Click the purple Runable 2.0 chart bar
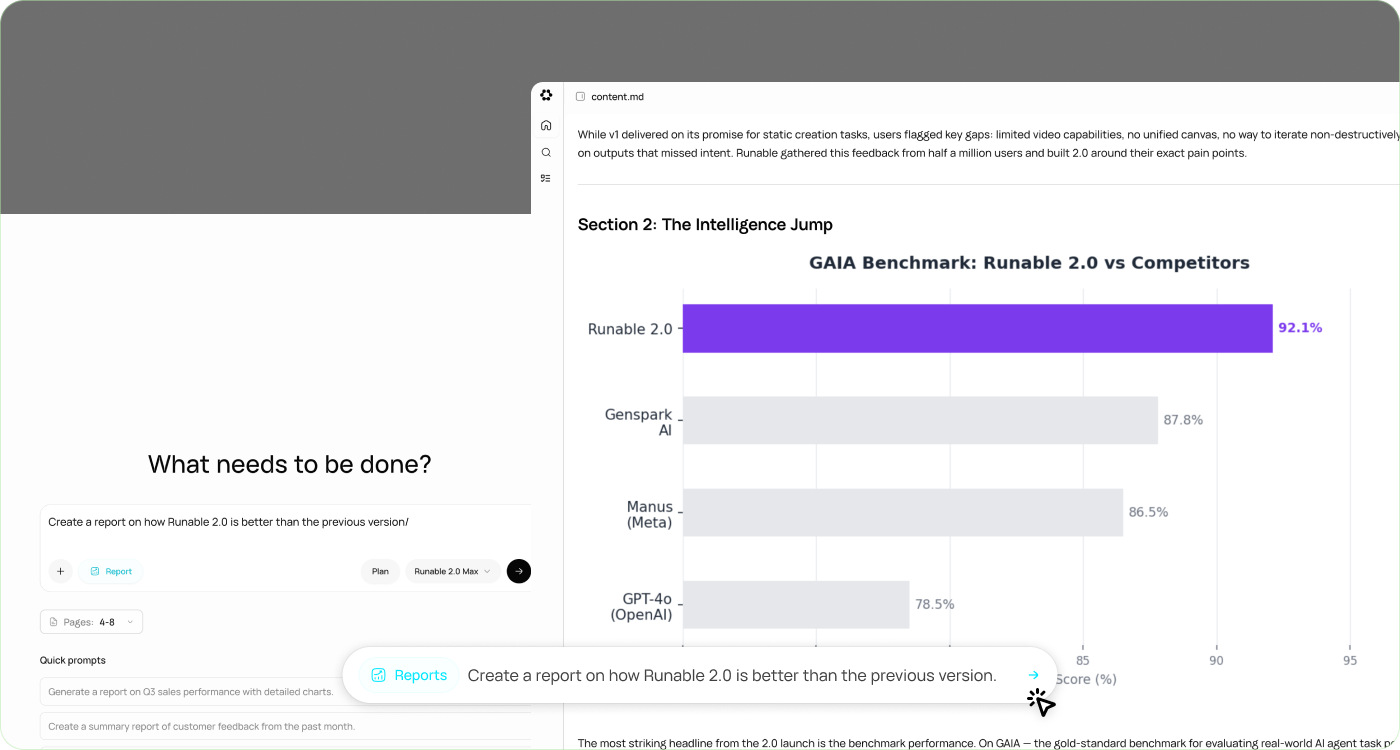Viewport: 1400px width, 750px height. click(976, 328)
